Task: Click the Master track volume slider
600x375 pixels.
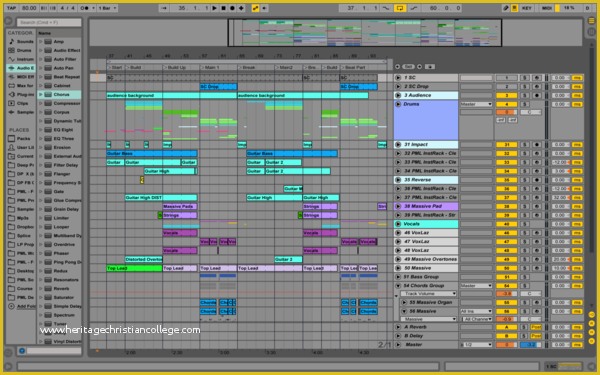Action: [507, 345]
